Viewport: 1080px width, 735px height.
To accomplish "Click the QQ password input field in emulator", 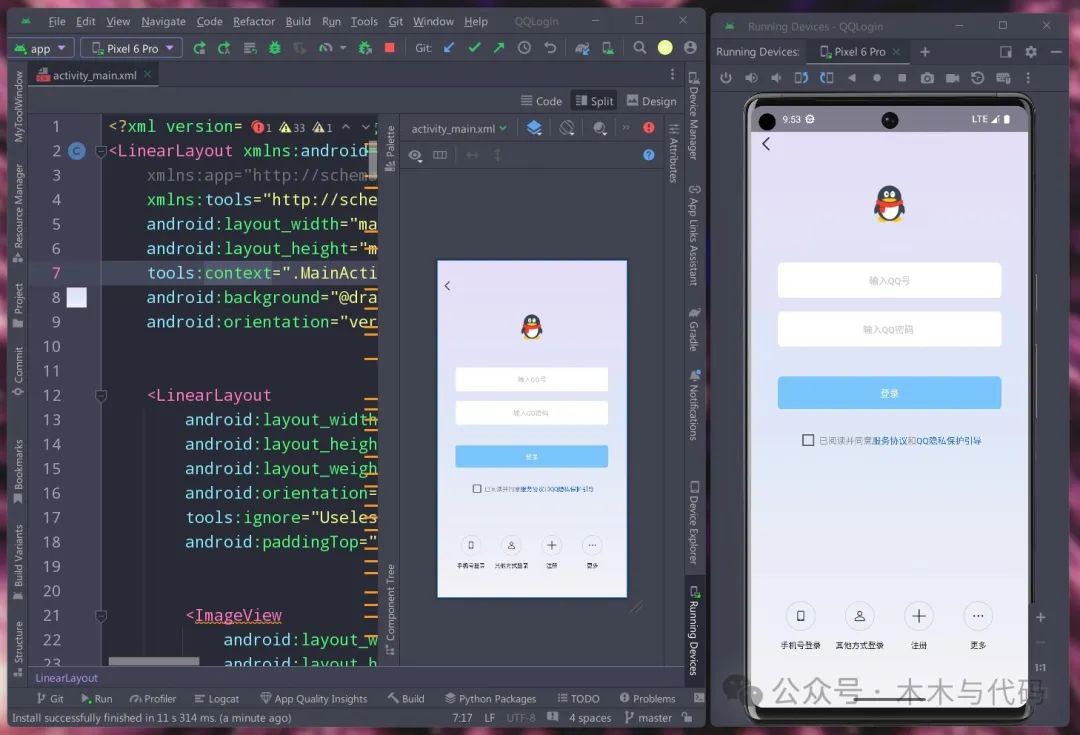I will click(889, 329).
